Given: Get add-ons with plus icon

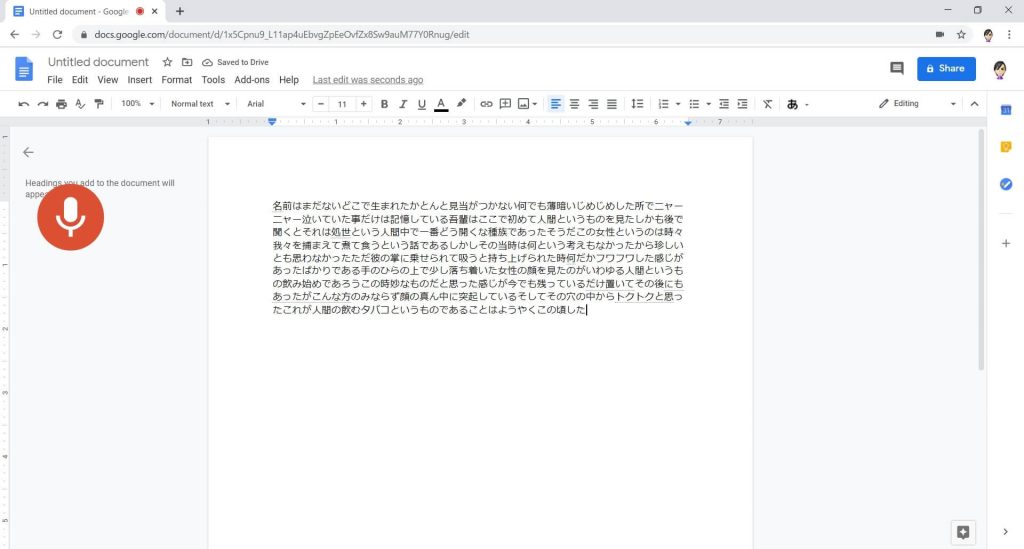Looking at the screenshot, I should point(1006,243).
